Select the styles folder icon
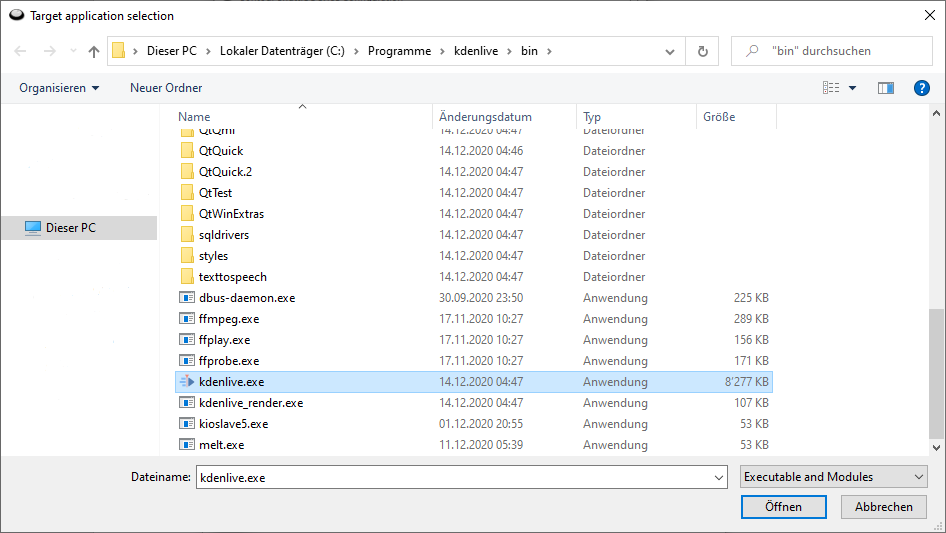 tap(187, 256)
